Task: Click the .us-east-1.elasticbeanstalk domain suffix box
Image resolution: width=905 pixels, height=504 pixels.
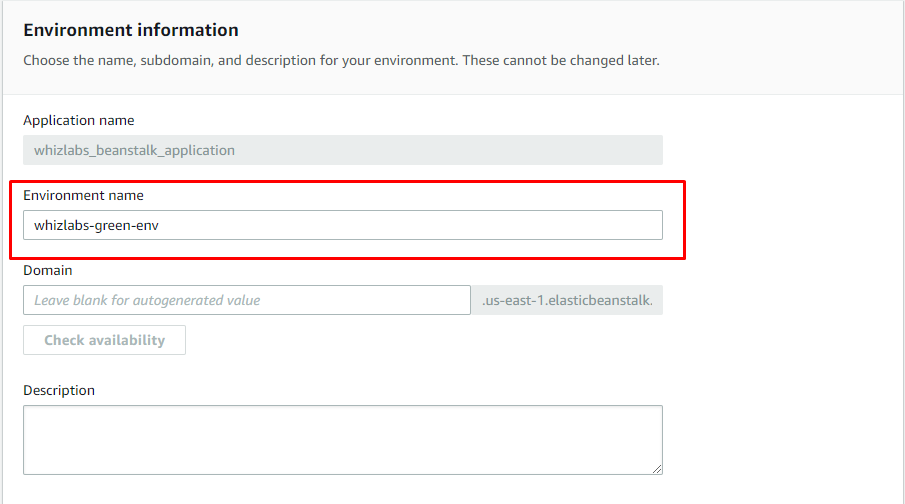Action: point(567,300)
